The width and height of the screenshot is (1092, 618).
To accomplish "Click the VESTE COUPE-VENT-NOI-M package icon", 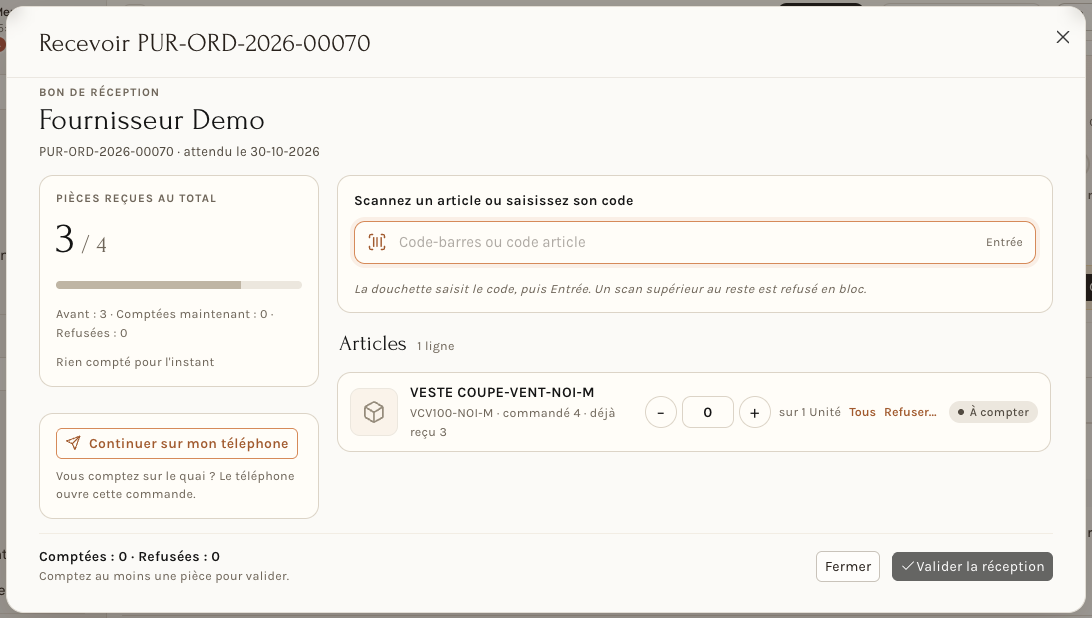I will point(374,412).
